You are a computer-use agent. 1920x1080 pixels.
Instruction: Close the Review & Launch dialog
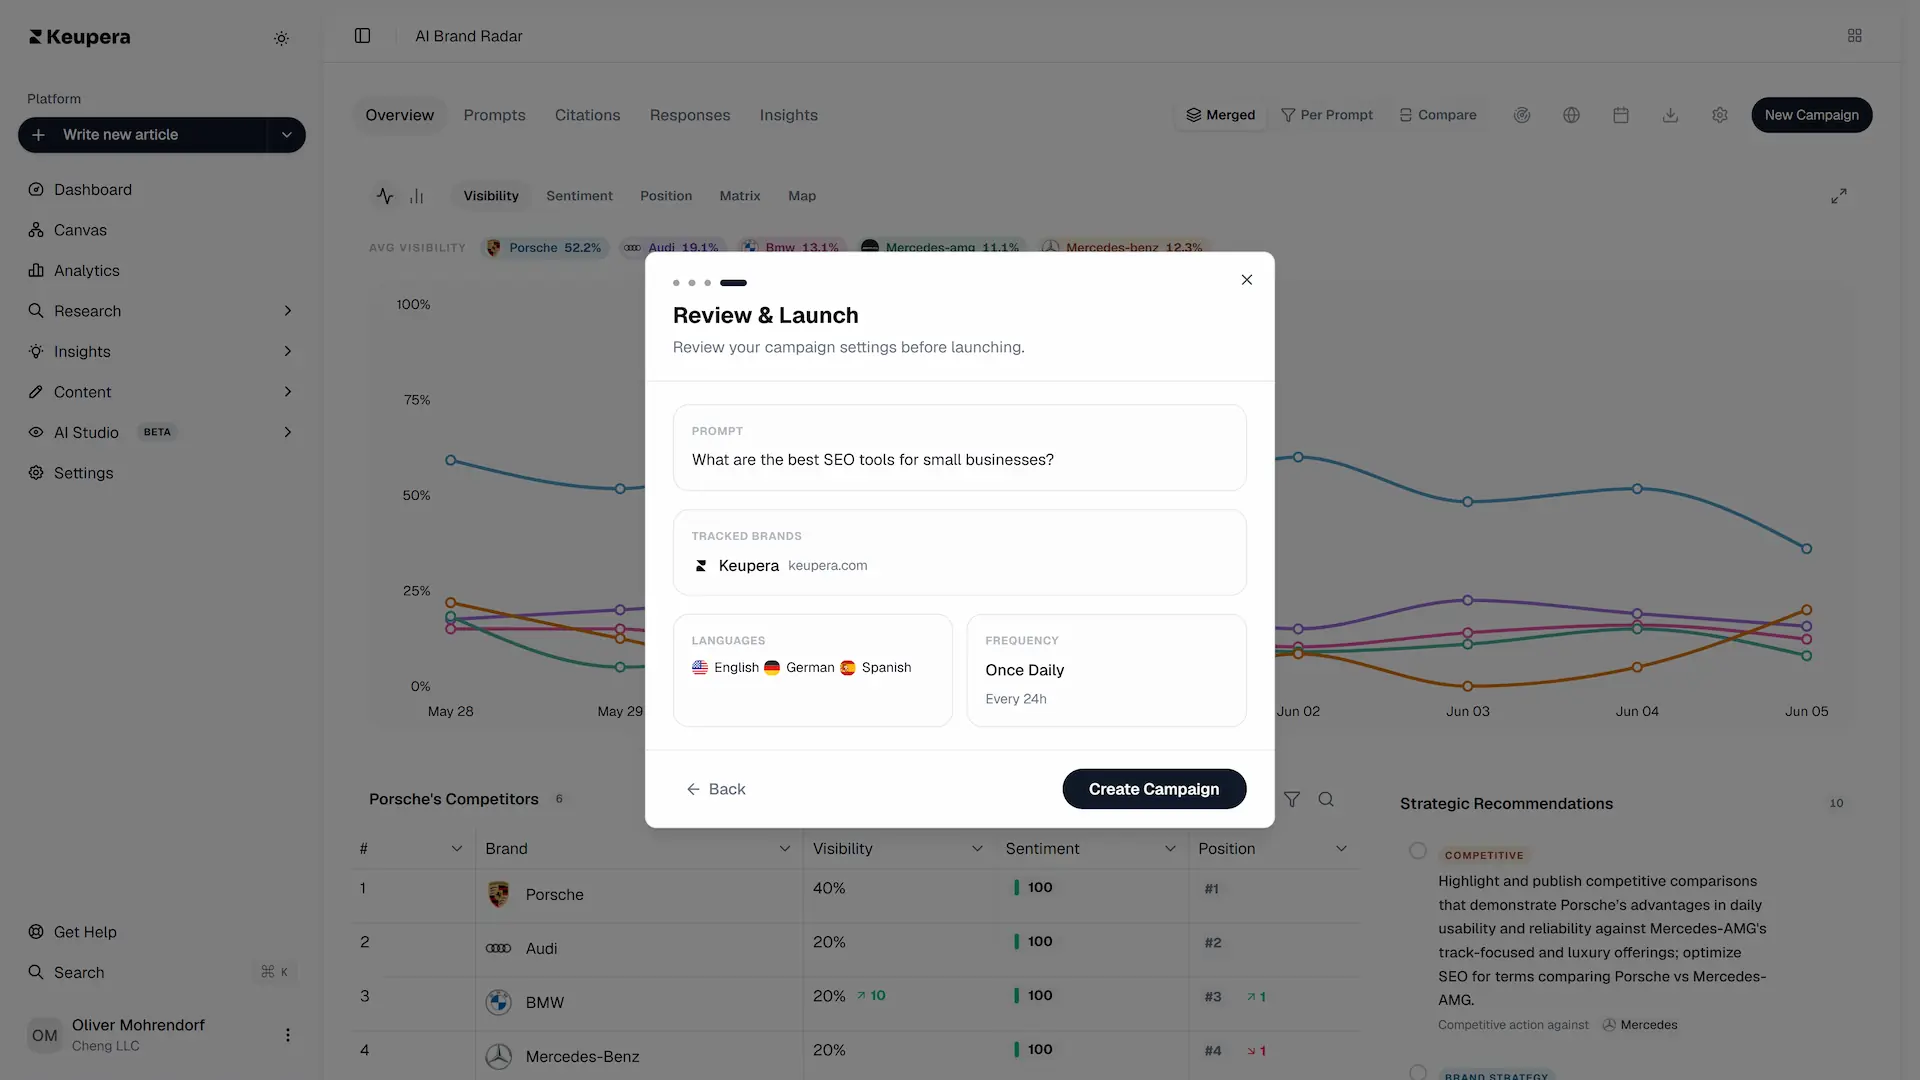[1246, 280]
